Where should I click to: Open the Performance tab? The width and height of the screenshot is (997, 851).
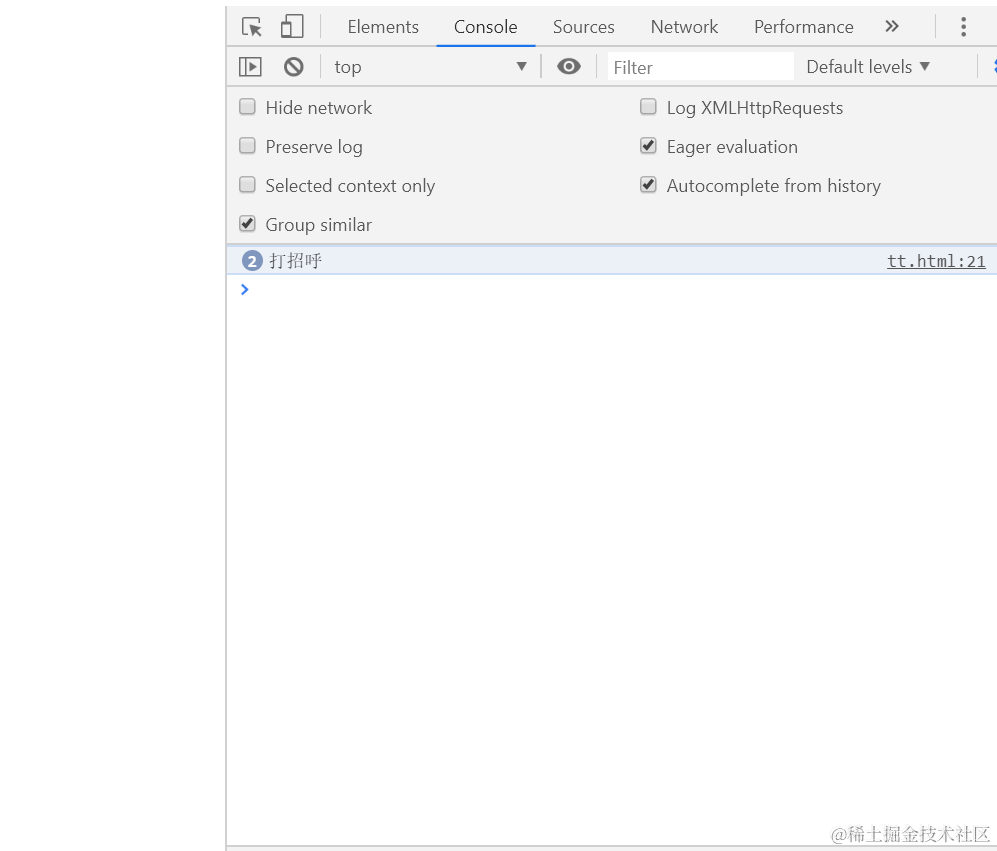coord(803,27)
